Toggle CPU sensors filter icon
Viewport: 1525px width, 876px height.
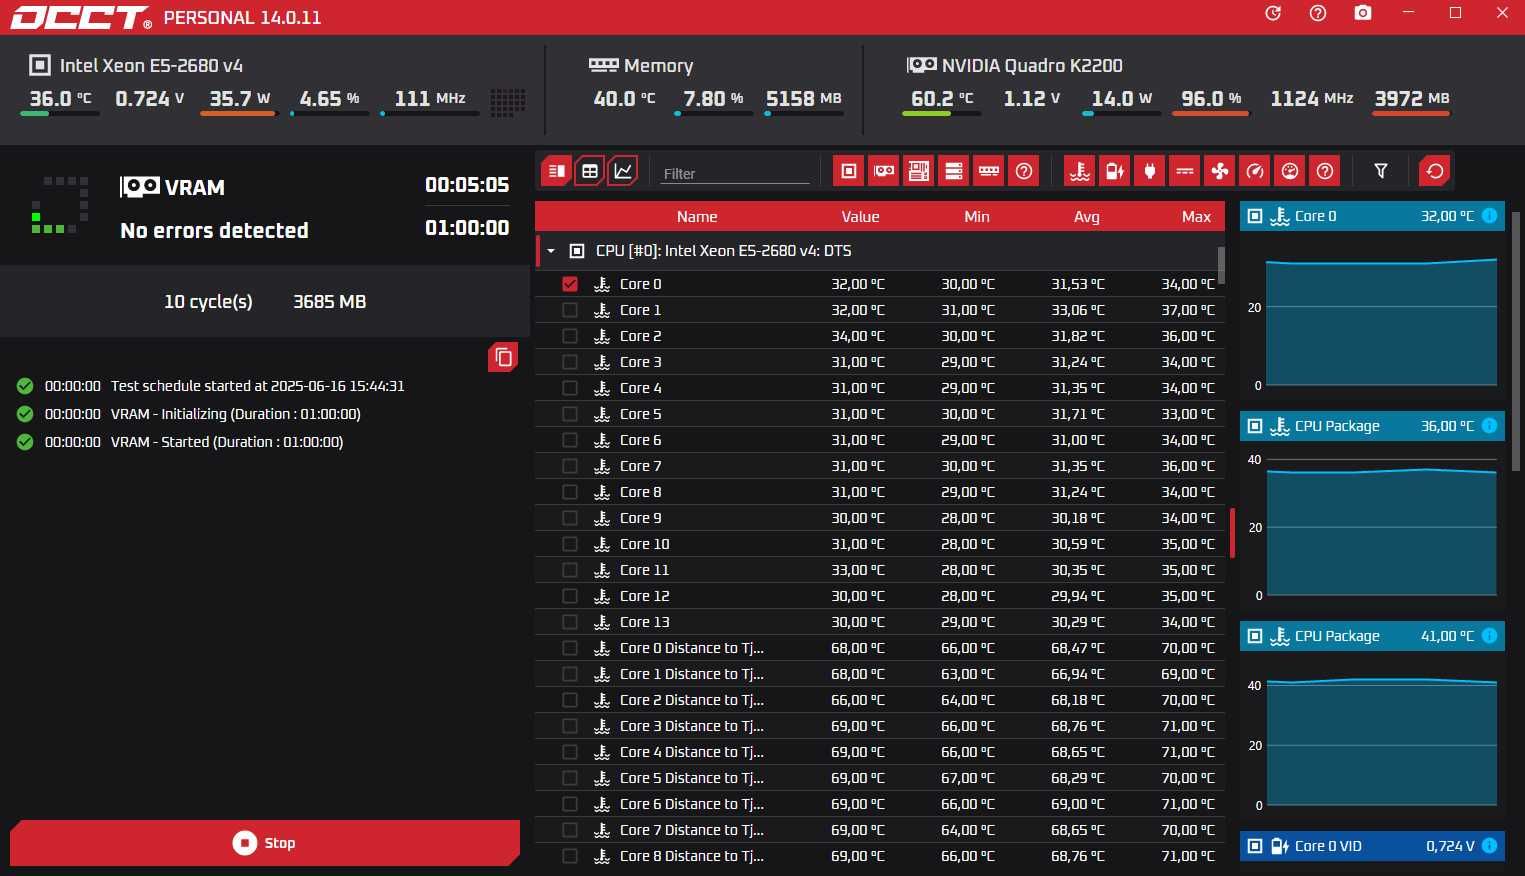click(849, 171)
